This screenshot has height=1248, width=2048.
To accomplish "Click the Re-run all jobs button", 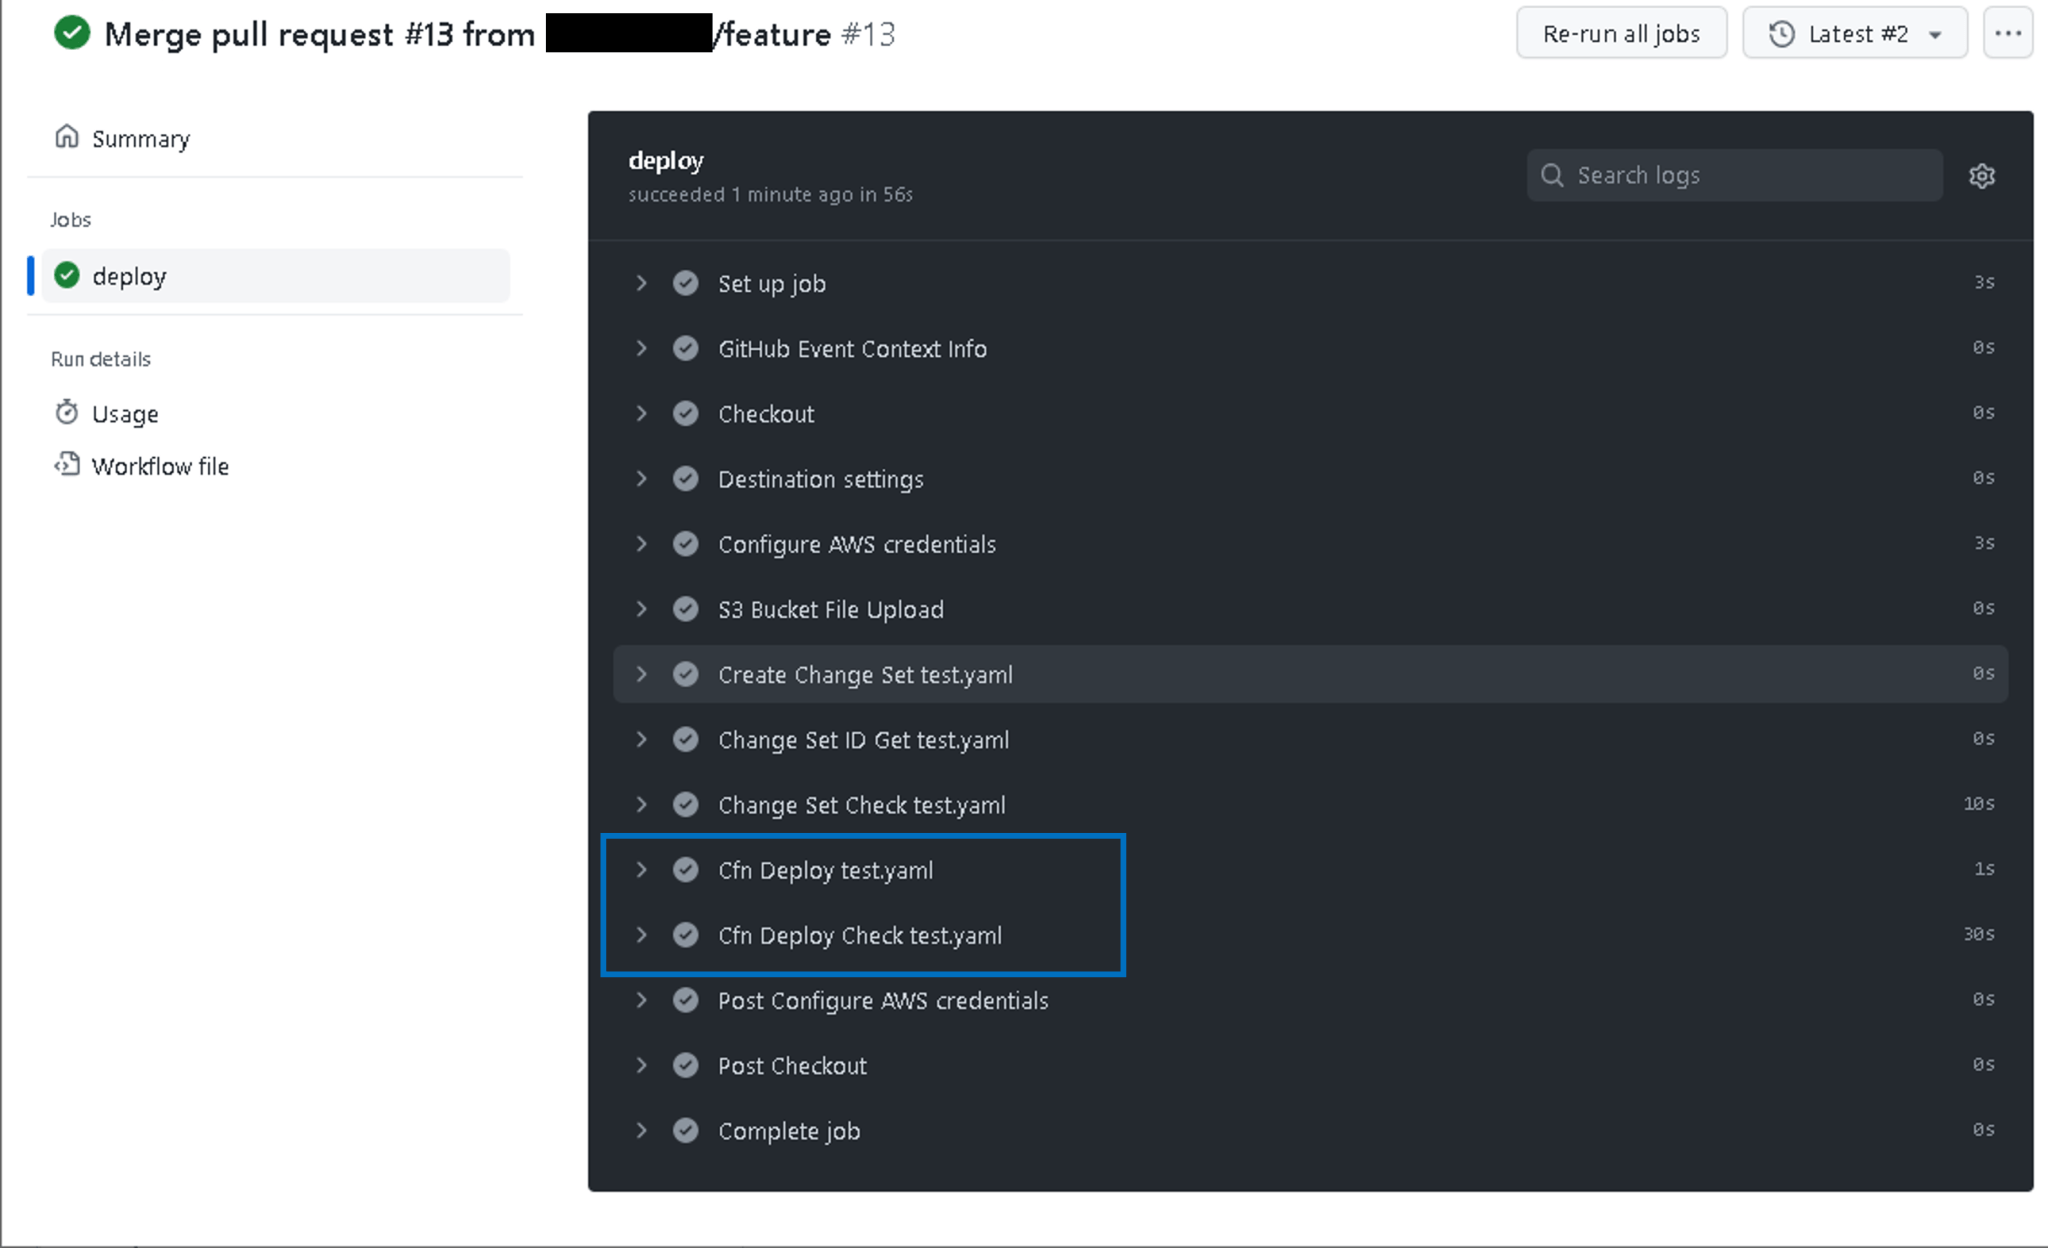I will point(1621,33).
